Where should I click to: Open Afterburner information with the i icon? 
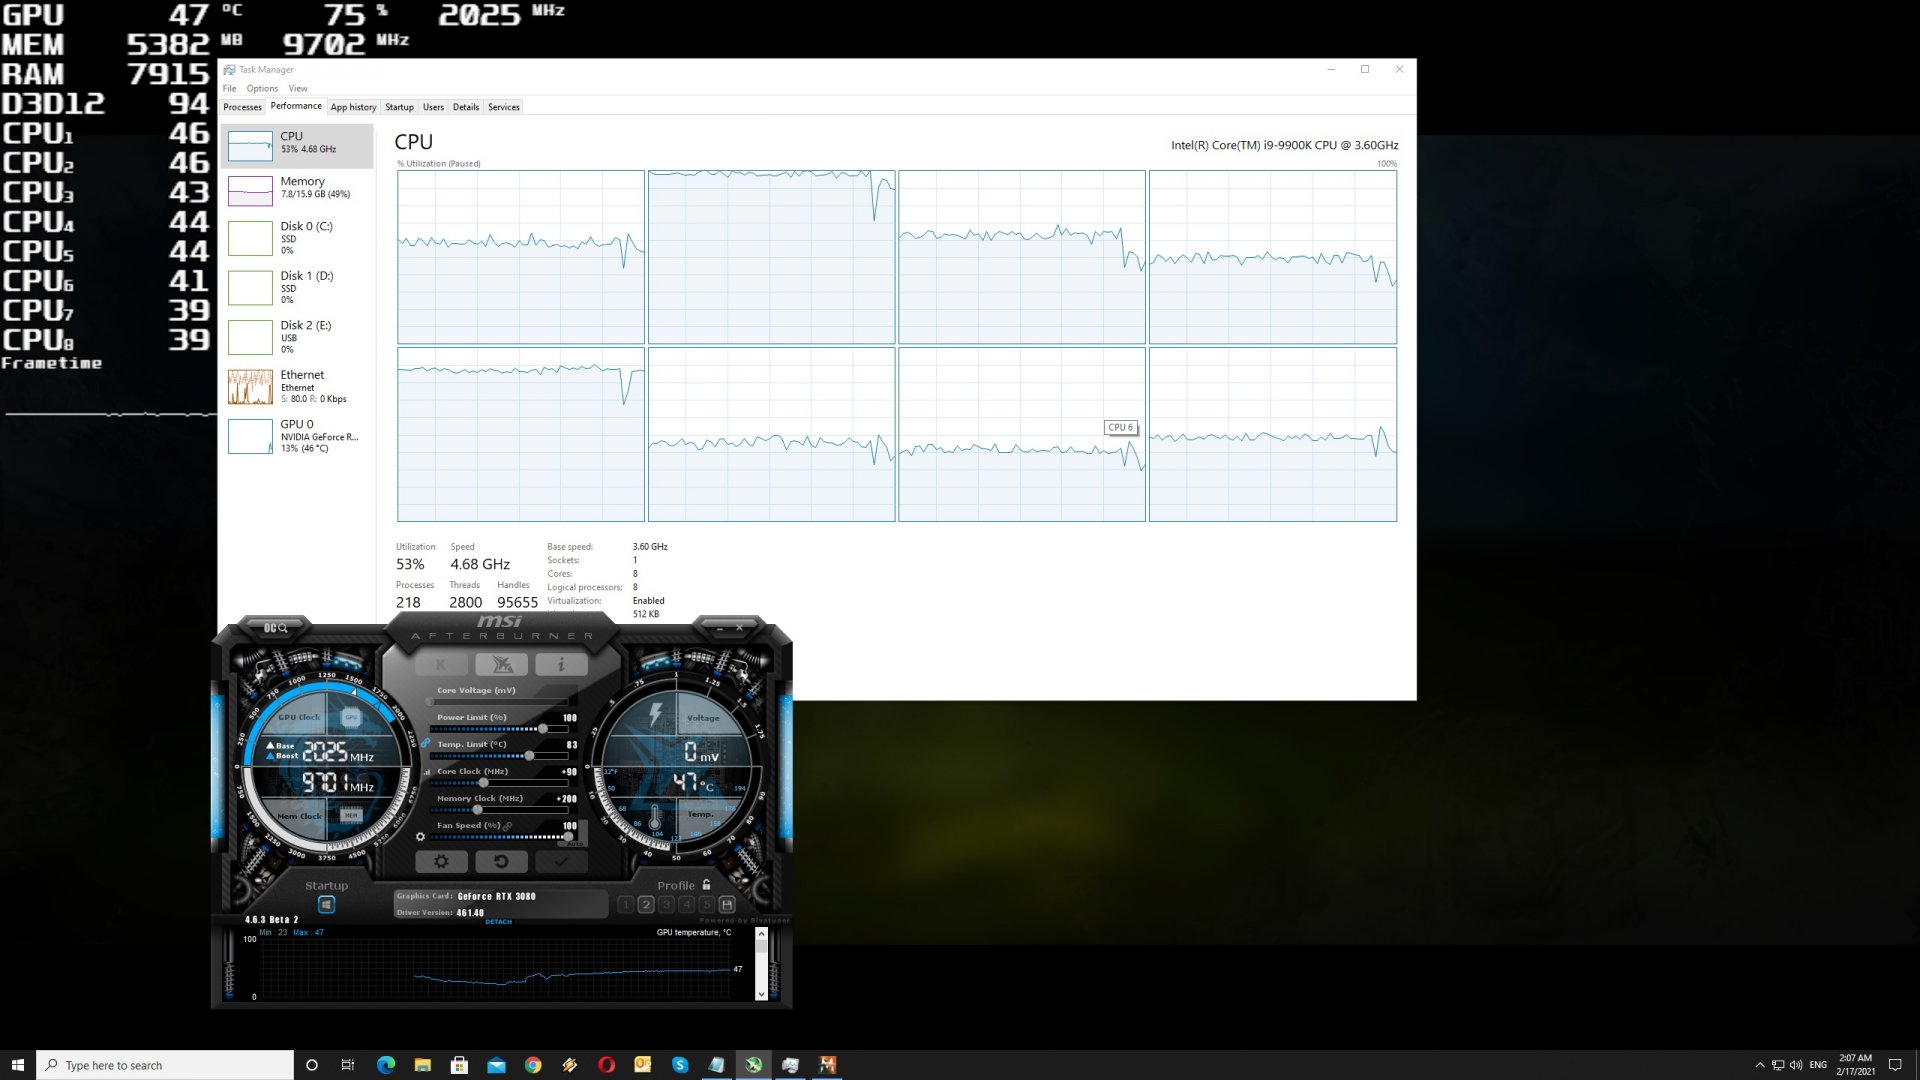tap(560, 664)
